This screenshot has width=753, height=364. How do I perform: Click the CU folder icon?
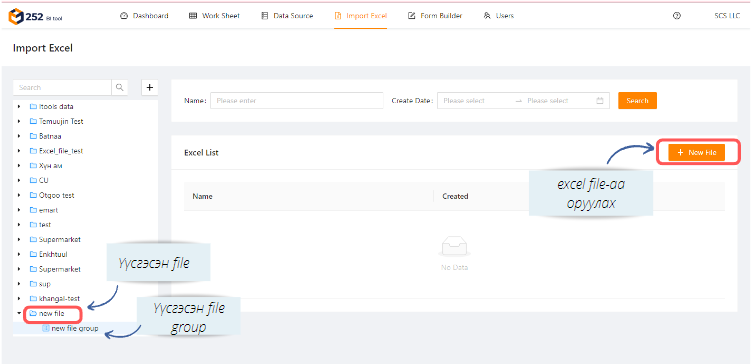tap(33, 181)
